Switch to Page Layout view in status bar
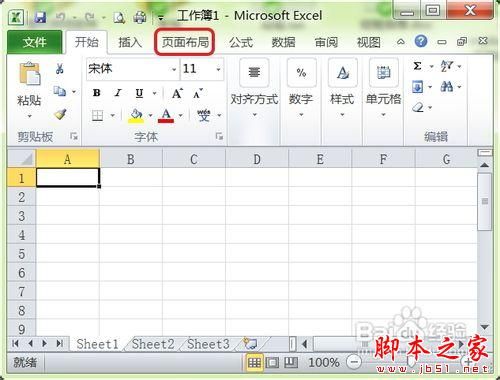 click(272, 363)
